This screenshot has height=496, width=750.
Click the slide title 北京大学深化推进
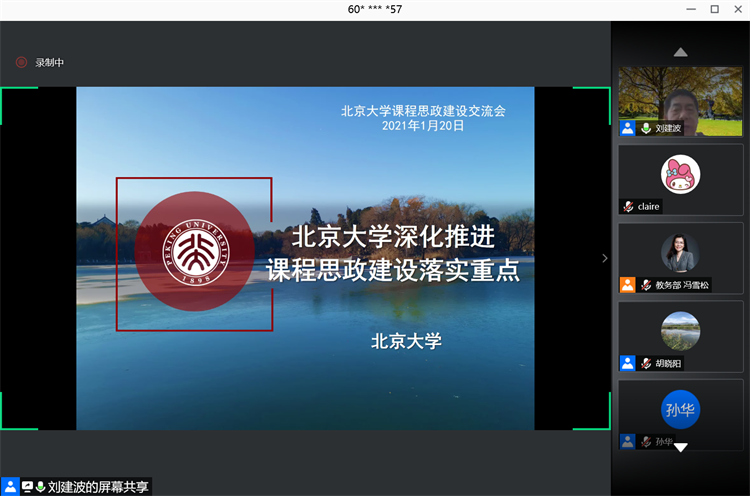[x=393, y=236]
